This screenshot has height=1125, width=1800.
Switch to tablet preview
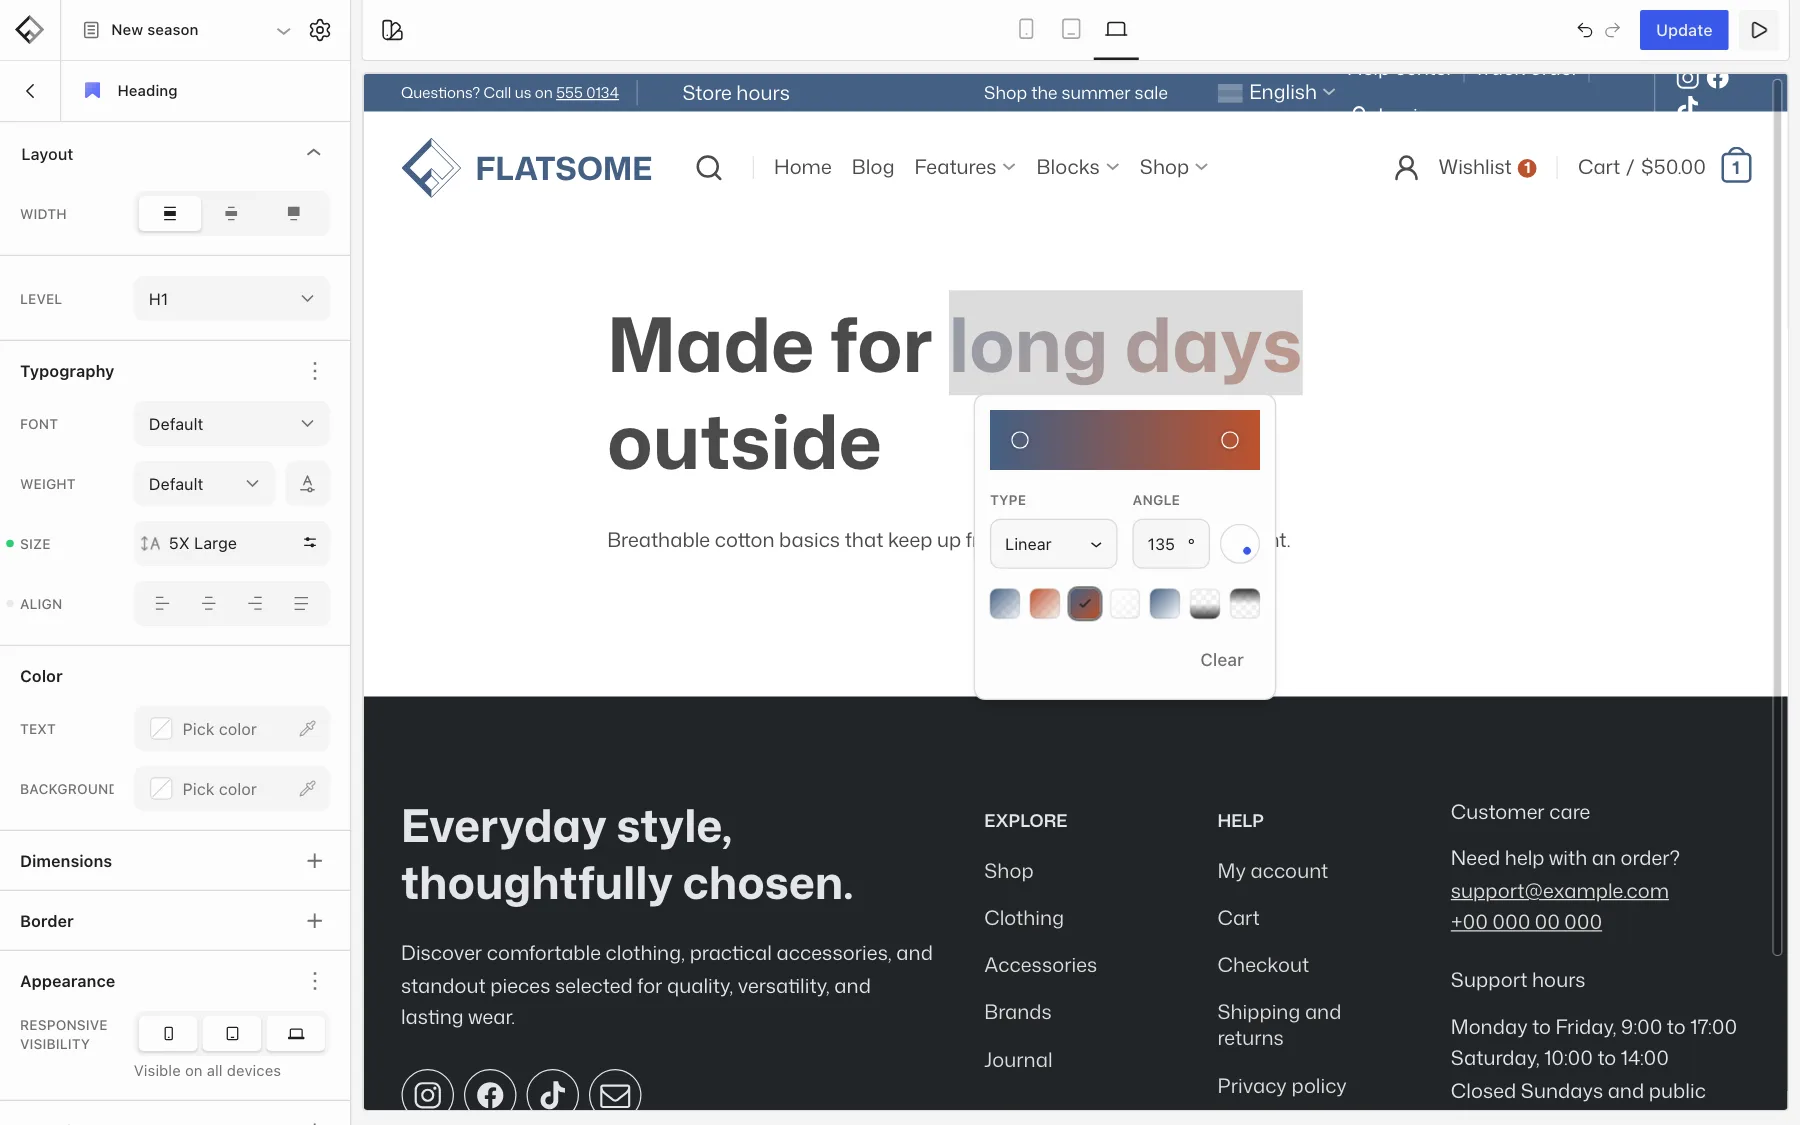(x=1071, y=29)
